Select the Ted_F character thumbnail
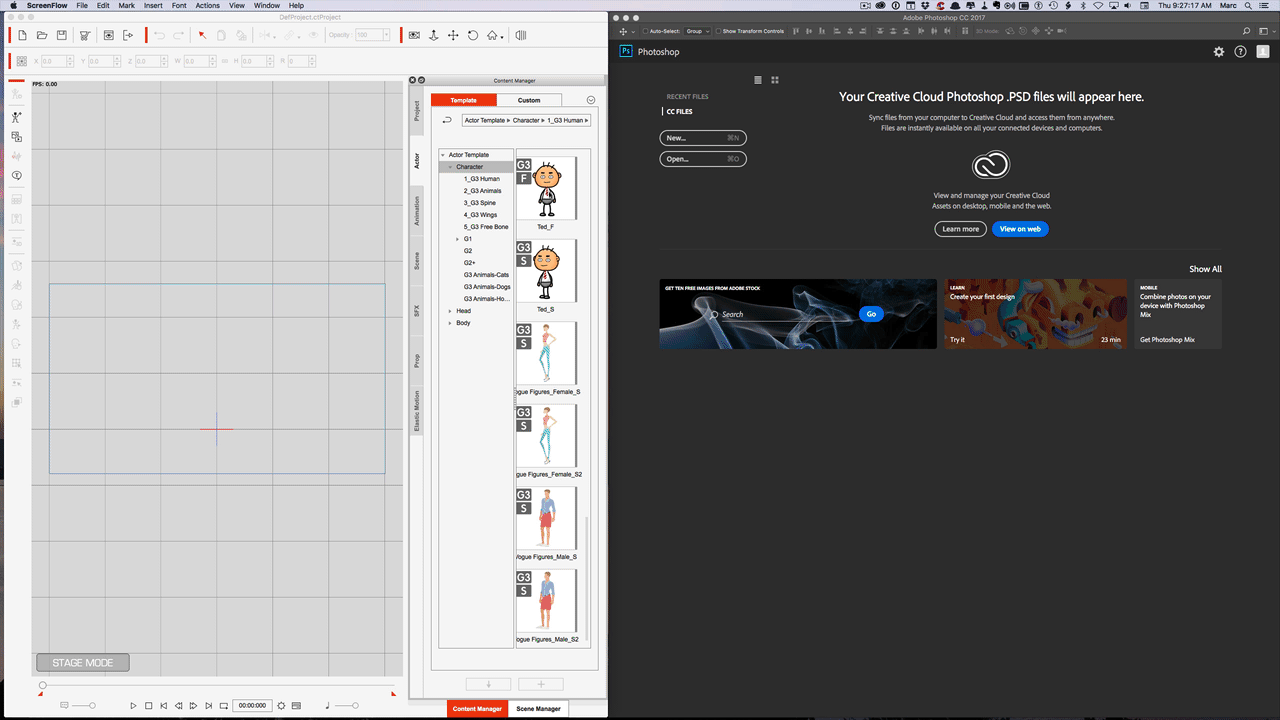 (546, 188)
